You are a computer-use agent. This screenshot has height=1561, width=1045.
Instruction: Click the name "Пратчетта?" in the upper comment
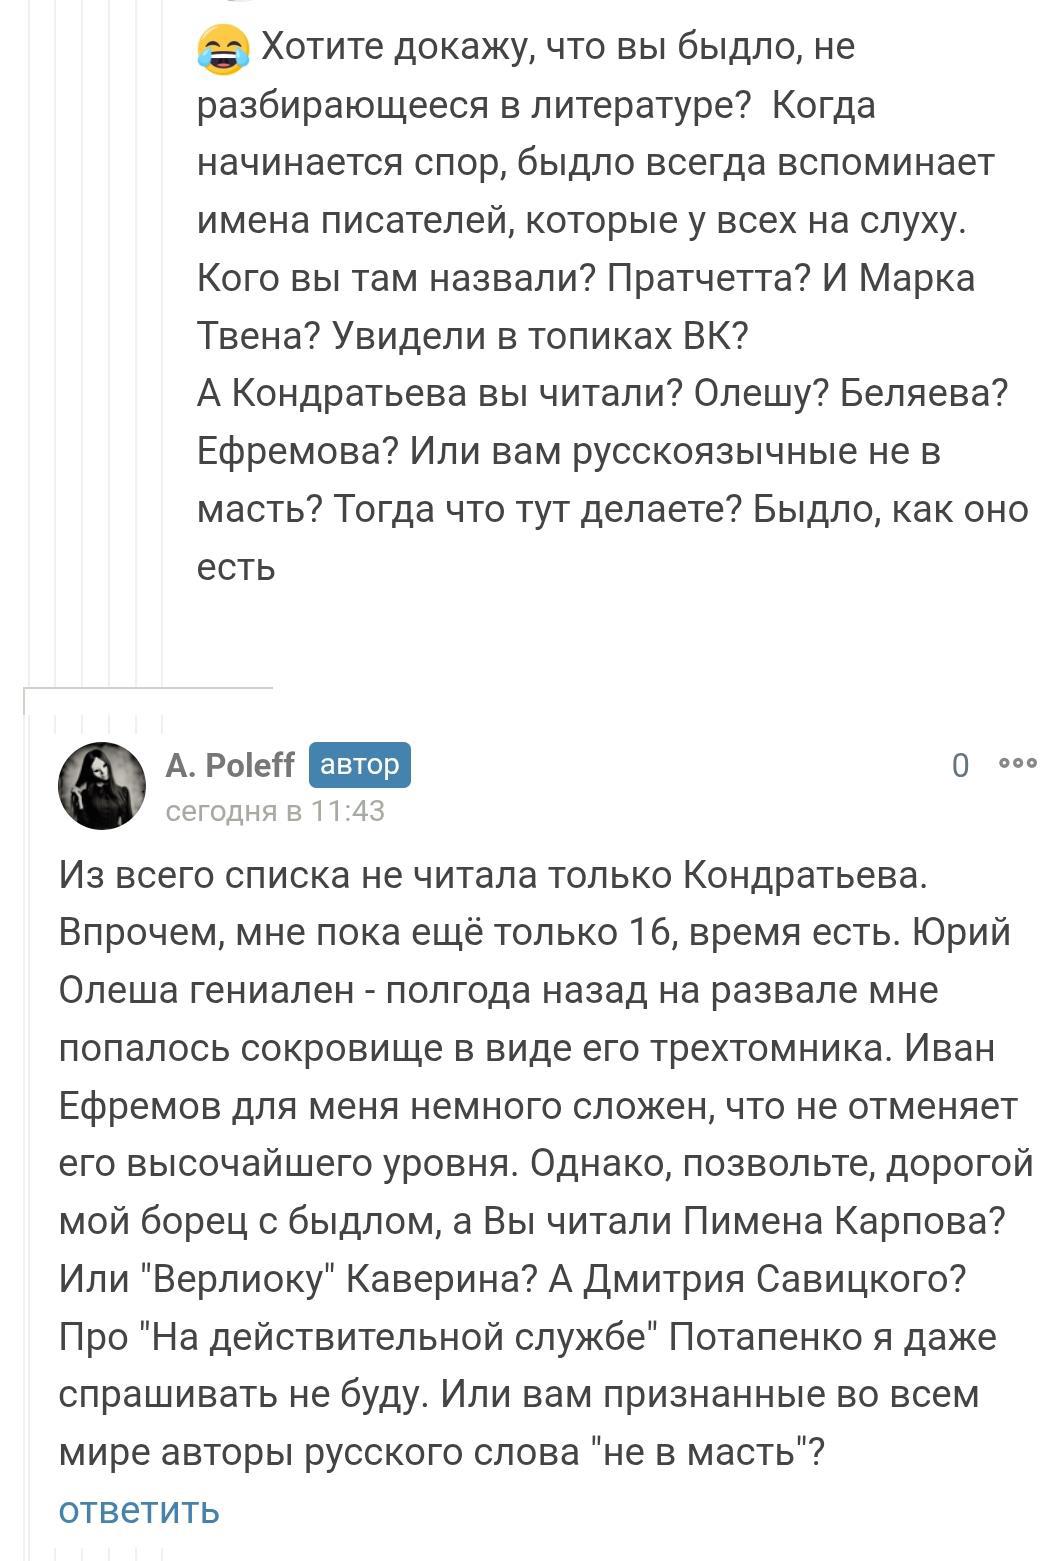[x=708, y=278]
